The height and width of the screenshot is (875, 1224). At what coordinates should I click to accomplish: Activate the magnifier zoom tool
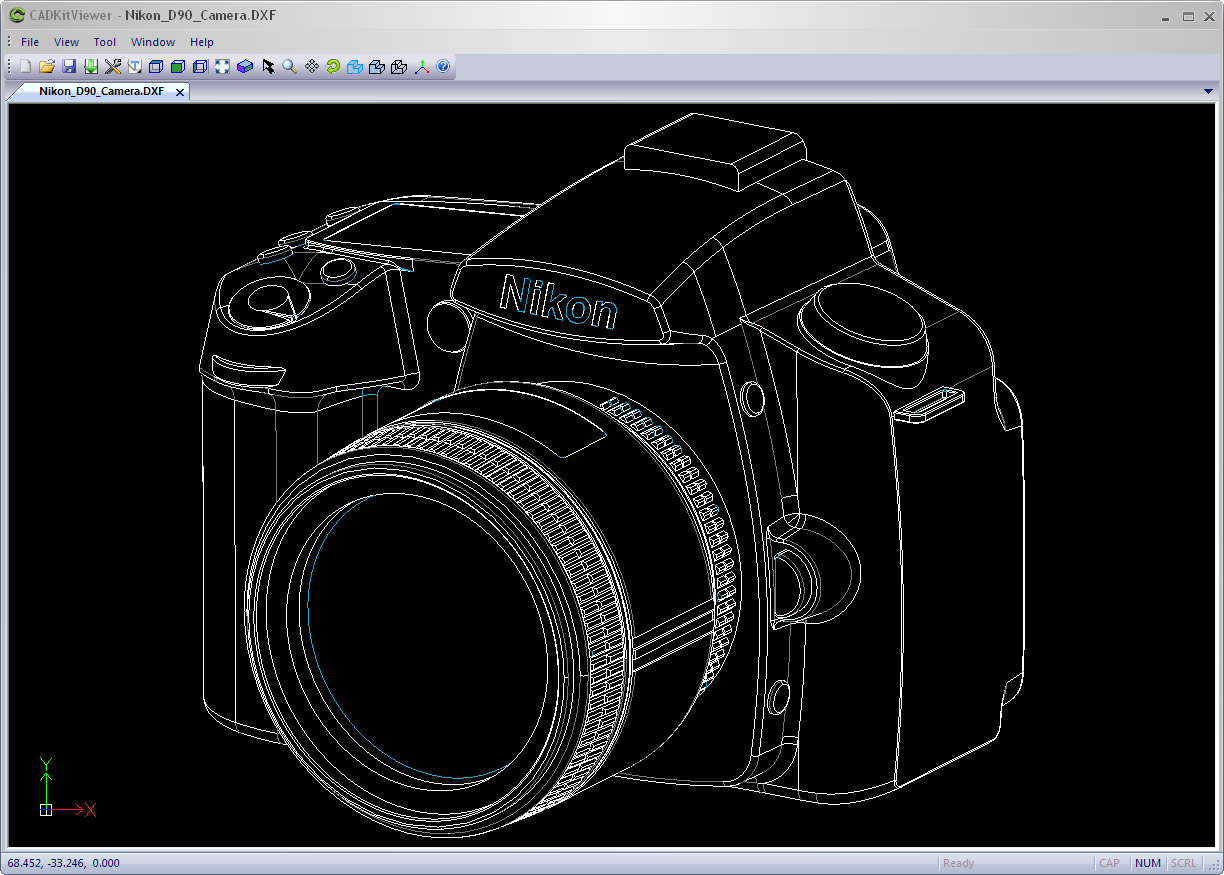tap(290, 66)
